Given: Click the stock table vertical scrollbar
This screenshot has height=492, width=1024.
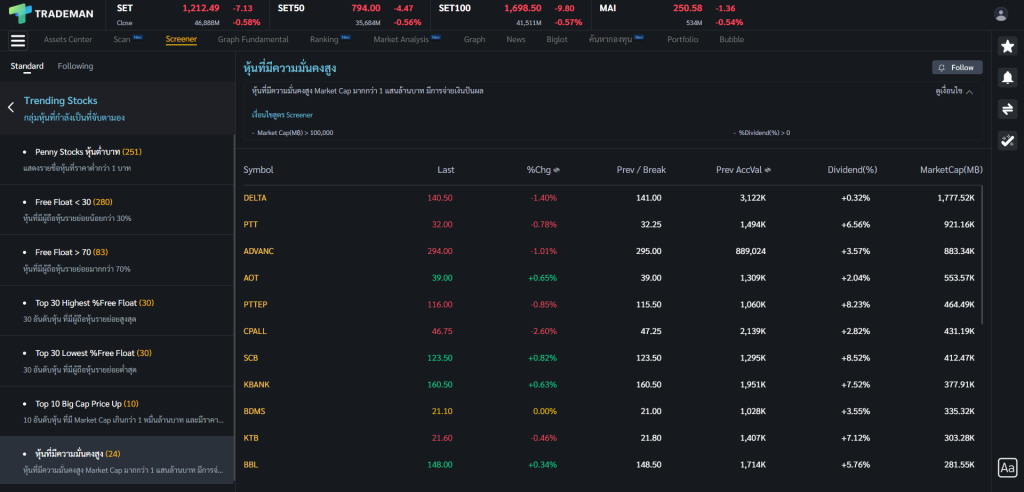Looking at the screenshot, I should click(984, 250).
